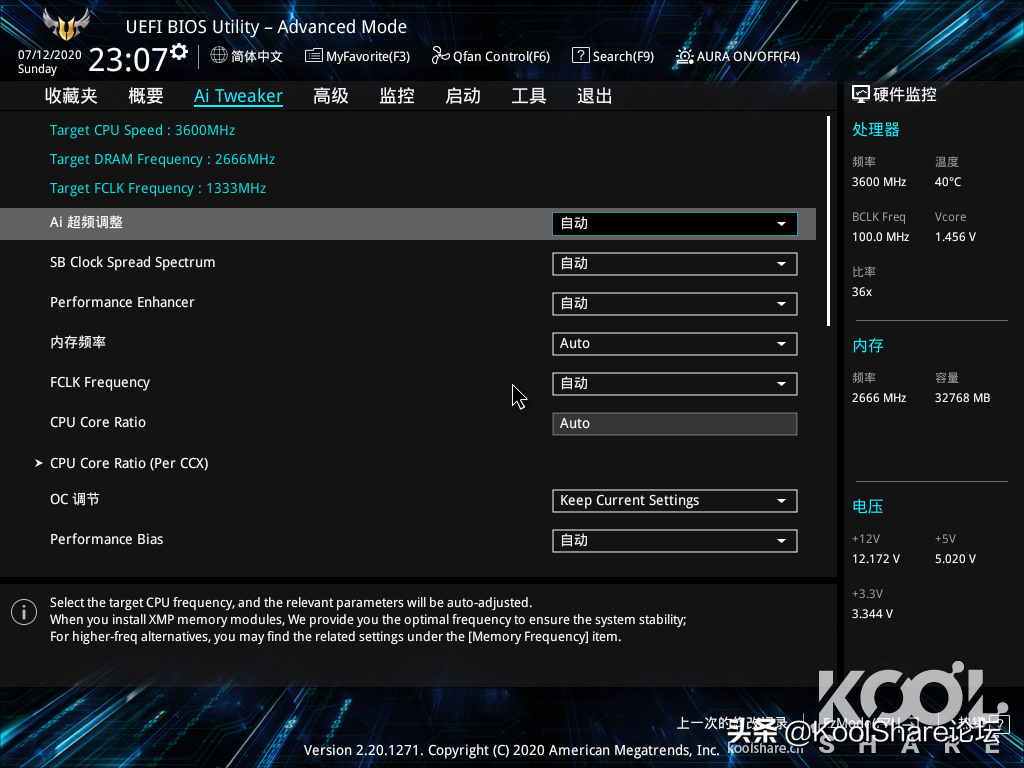Click the 电压 section heading
The width and height of the screenshot is (1024, 768).
click(868, 506)
